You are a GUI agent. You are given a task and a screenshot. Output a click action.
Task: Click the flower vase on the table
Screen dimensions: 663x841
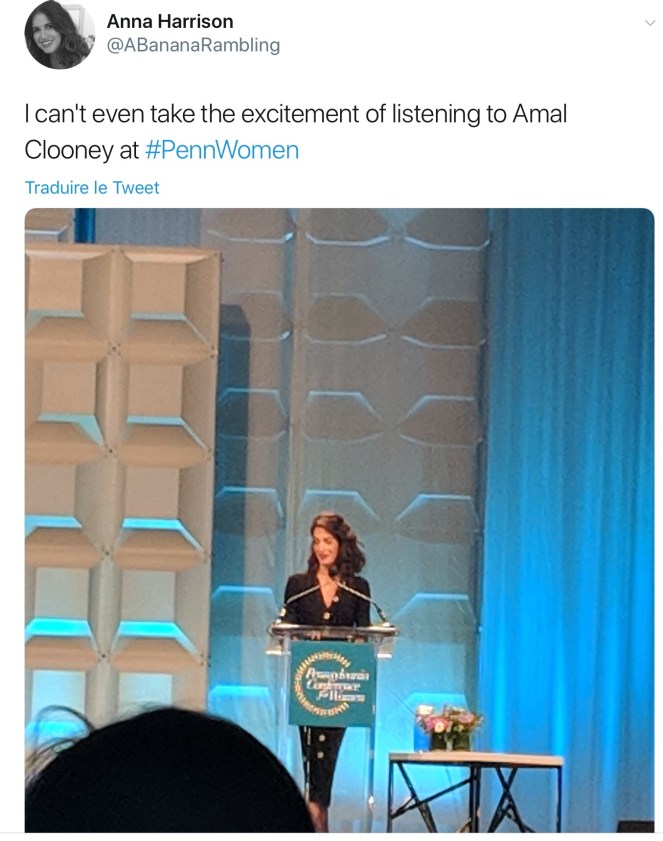(x=450, y=728)
